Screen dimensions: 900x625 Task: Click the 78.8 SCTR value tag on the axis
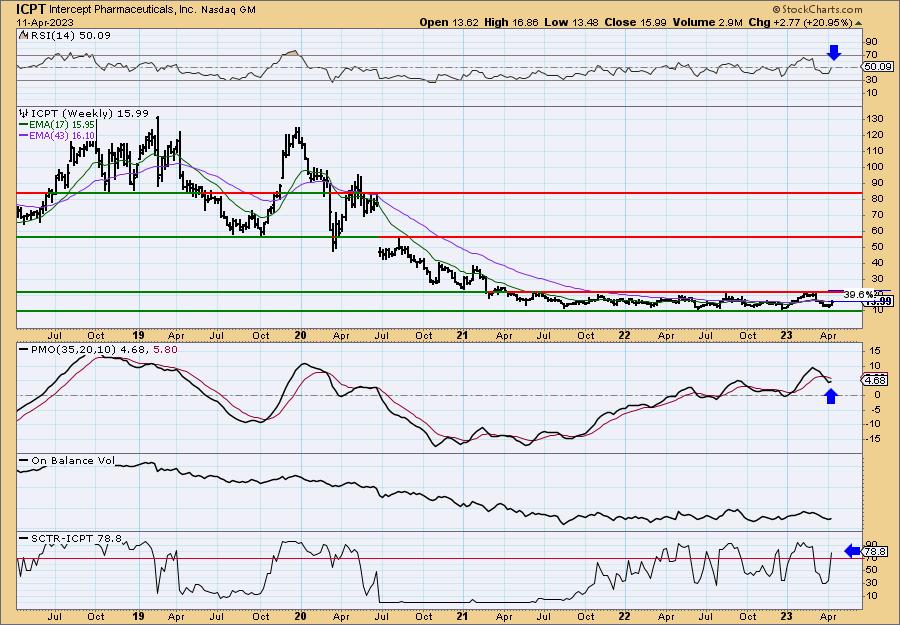(876, 552)
